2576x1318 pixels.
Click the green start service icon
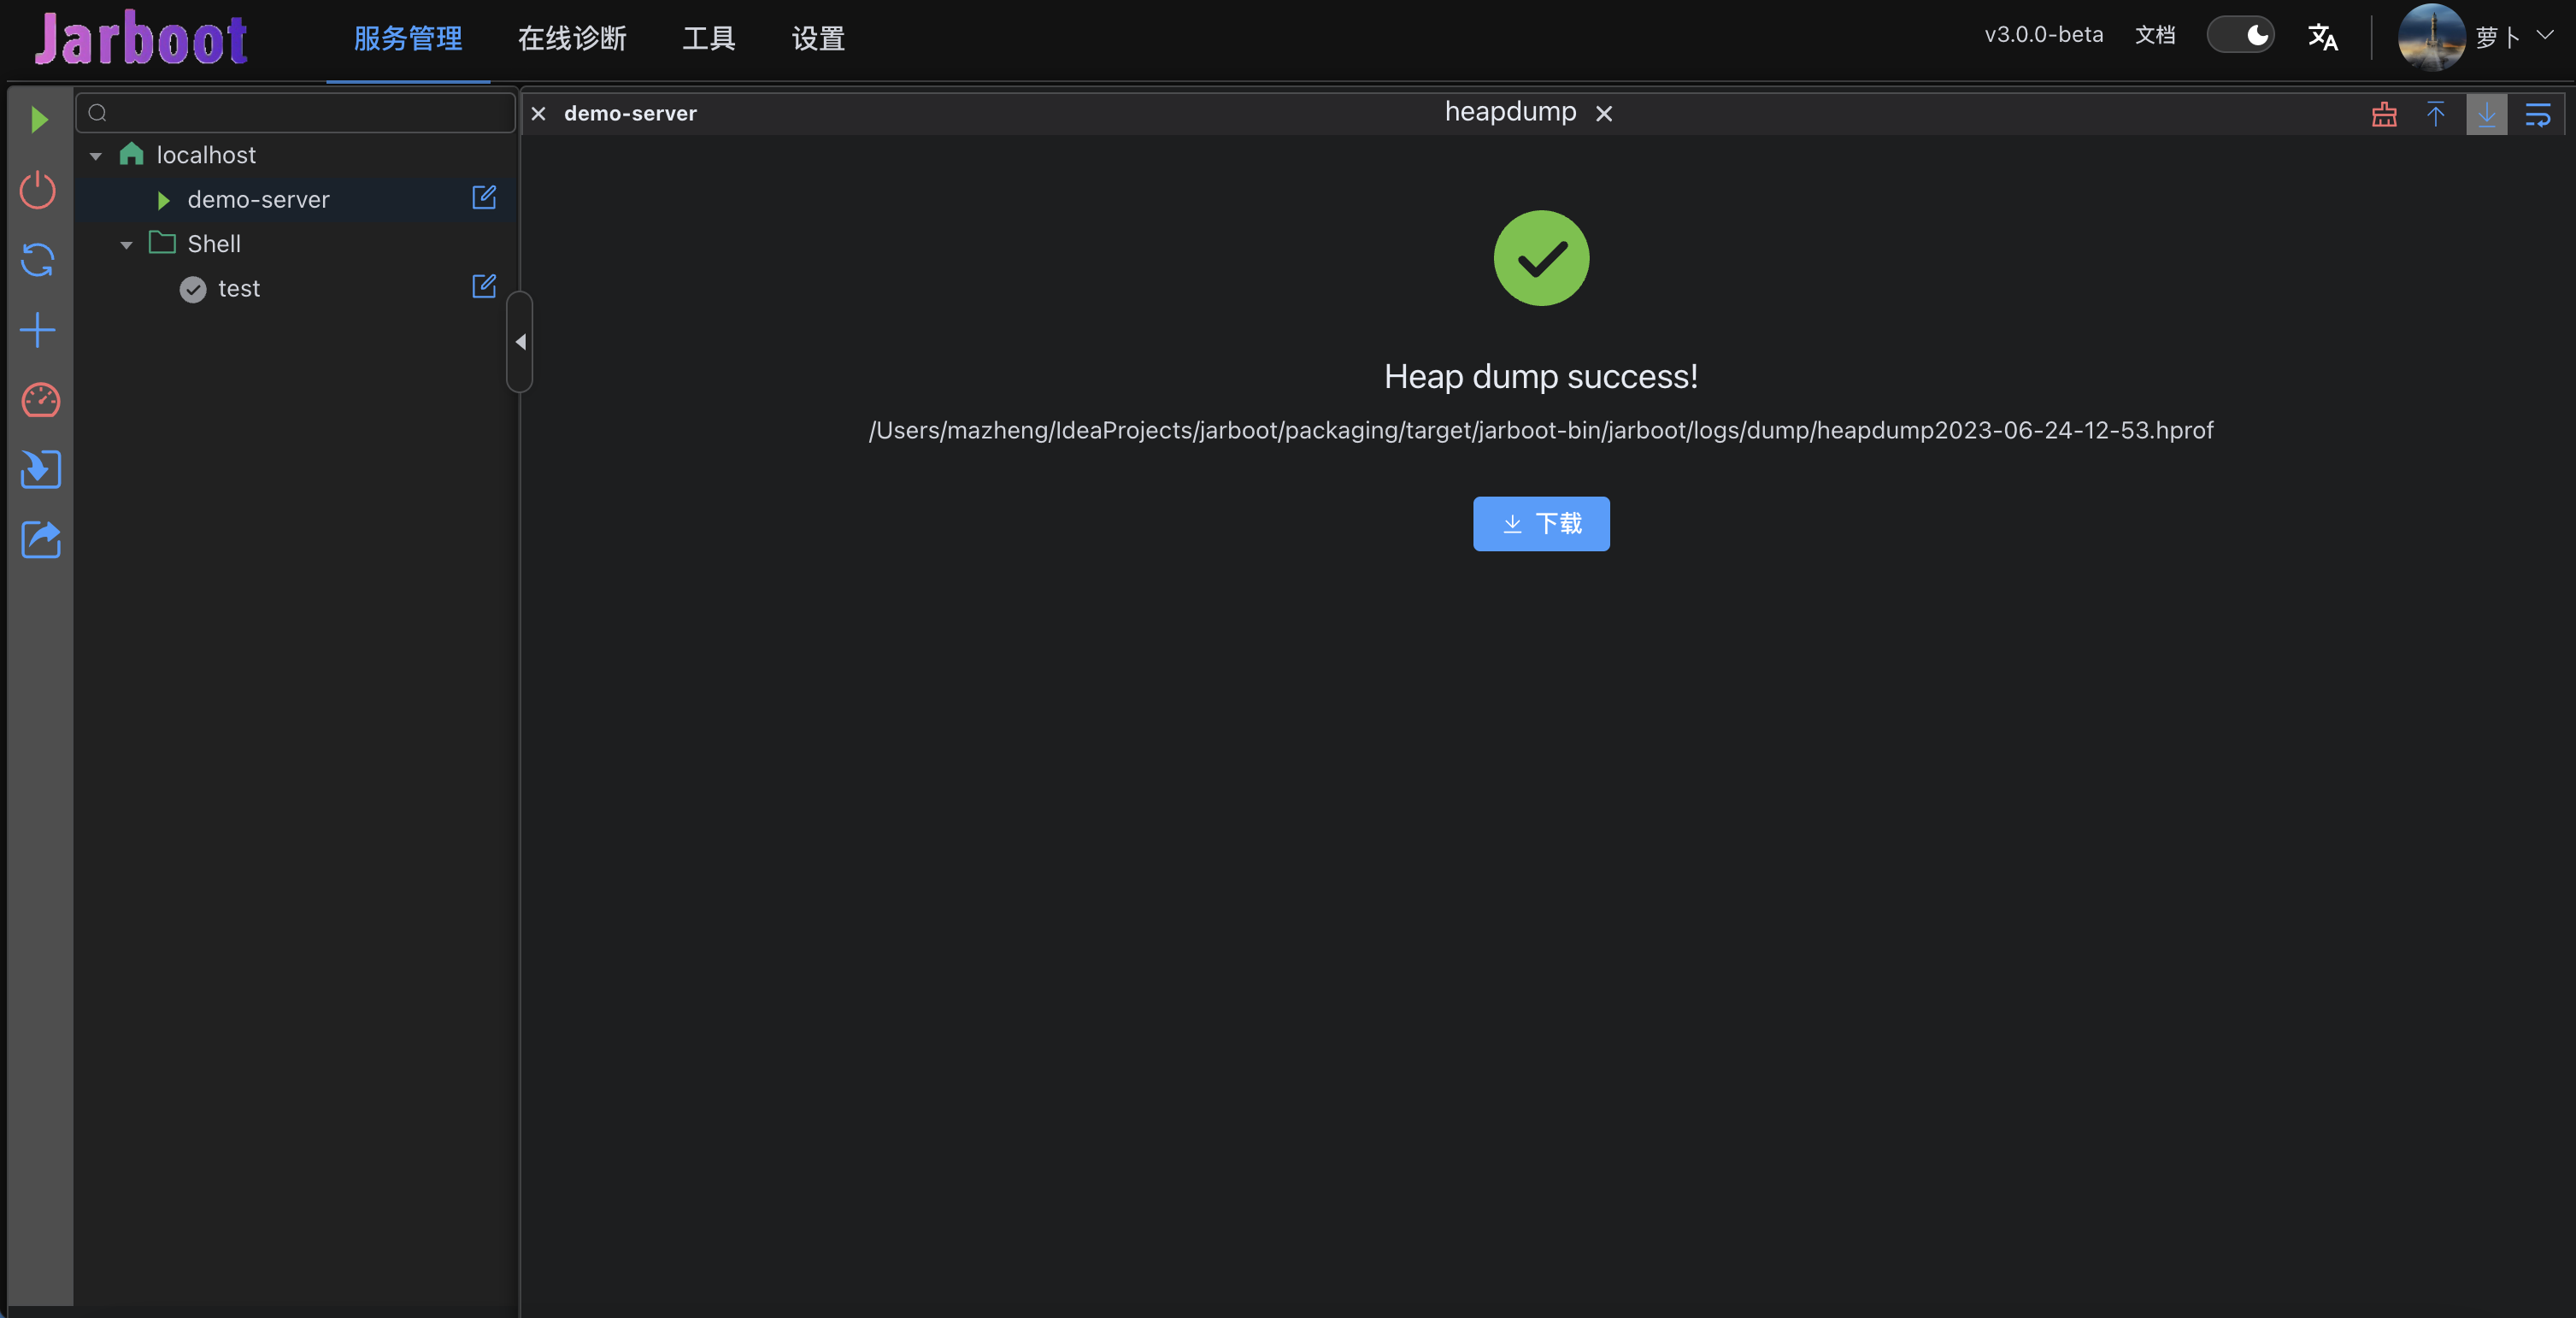tap(39, 120)
